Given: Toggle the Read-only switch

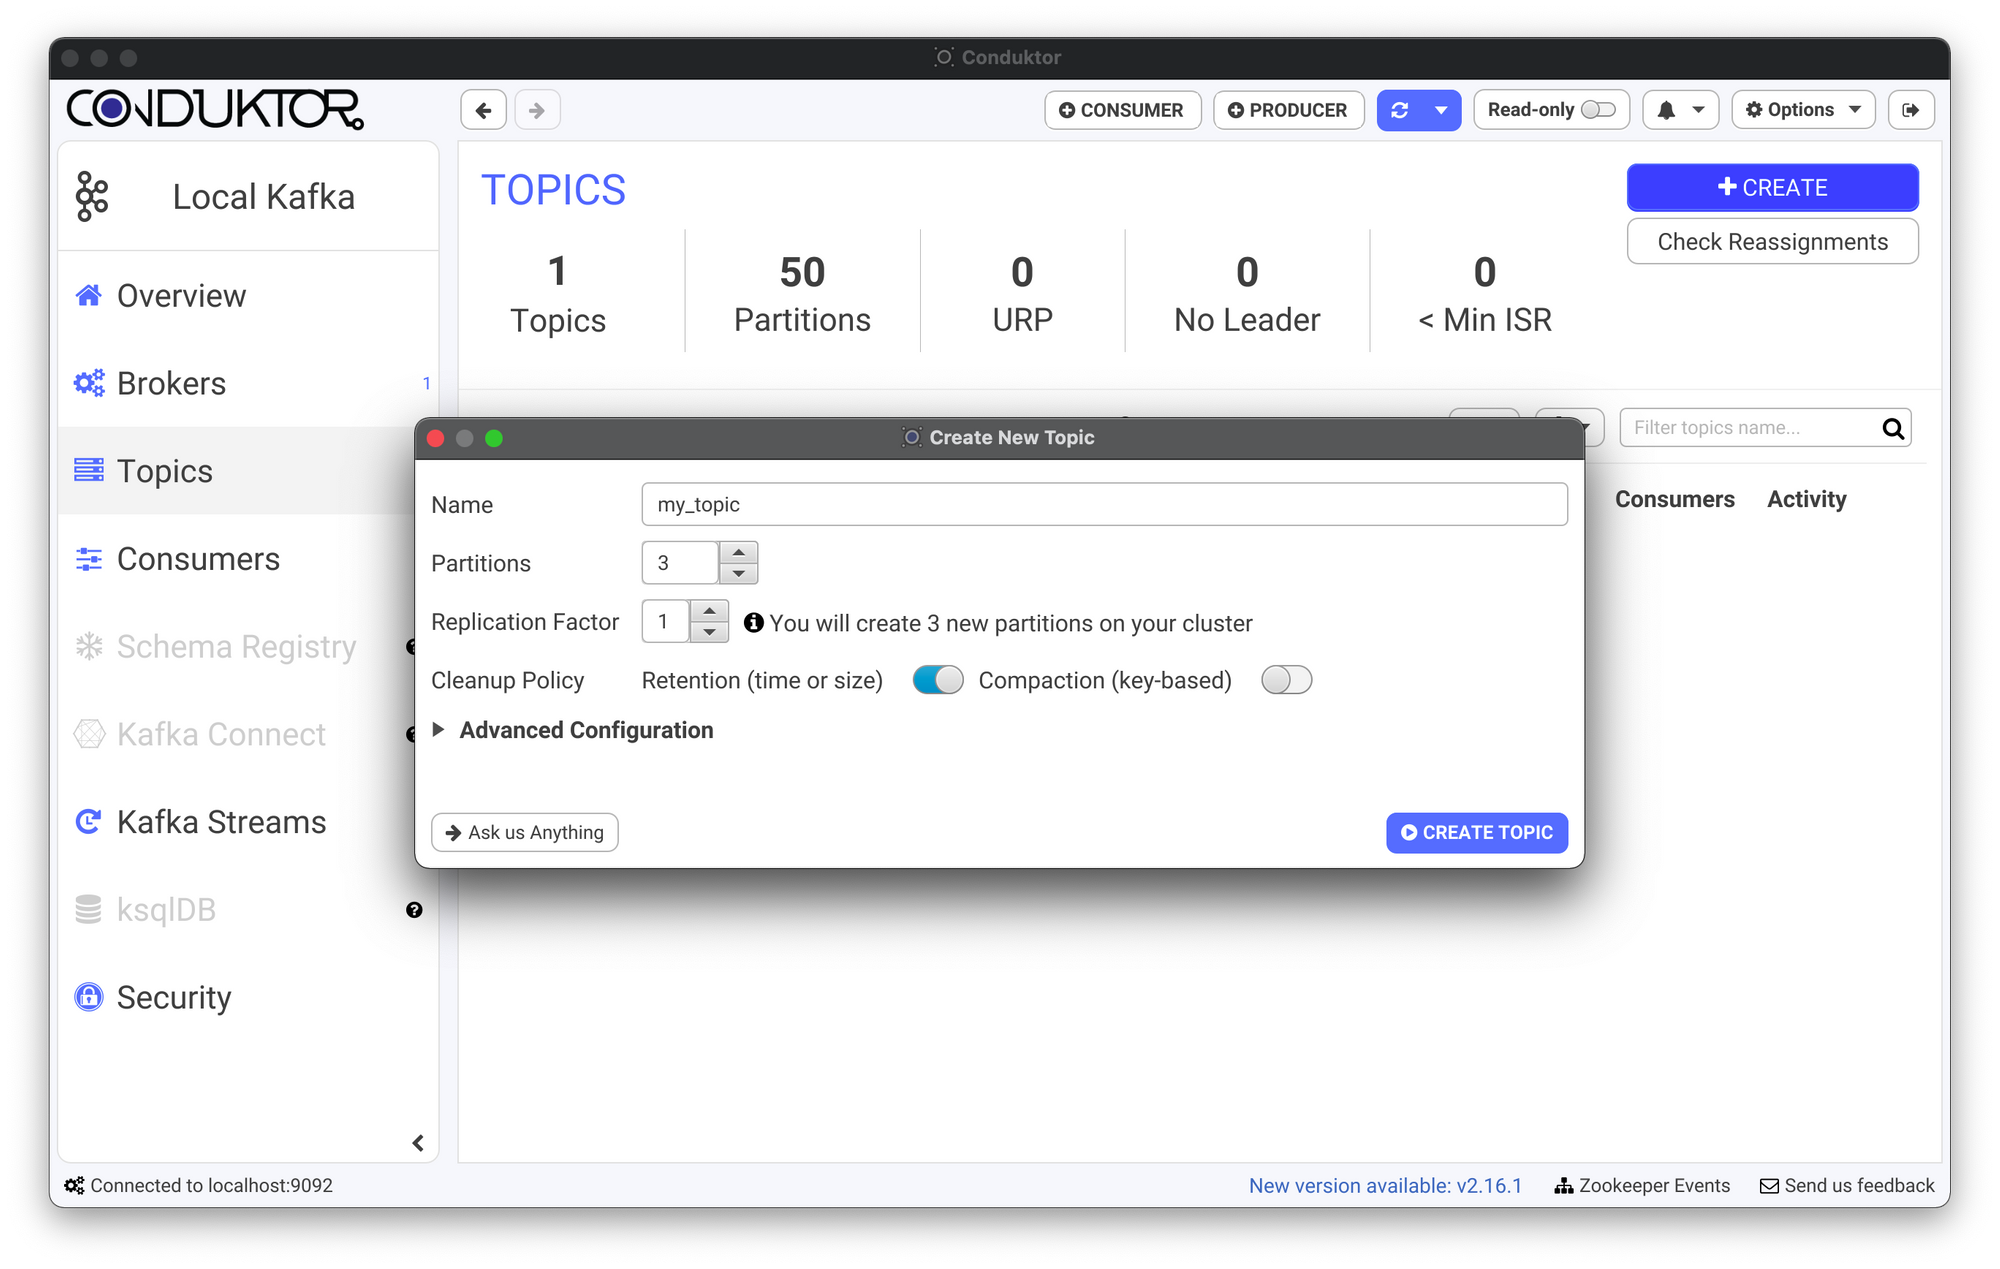Looking at the screenshot, I should (x=1598, y=110).
